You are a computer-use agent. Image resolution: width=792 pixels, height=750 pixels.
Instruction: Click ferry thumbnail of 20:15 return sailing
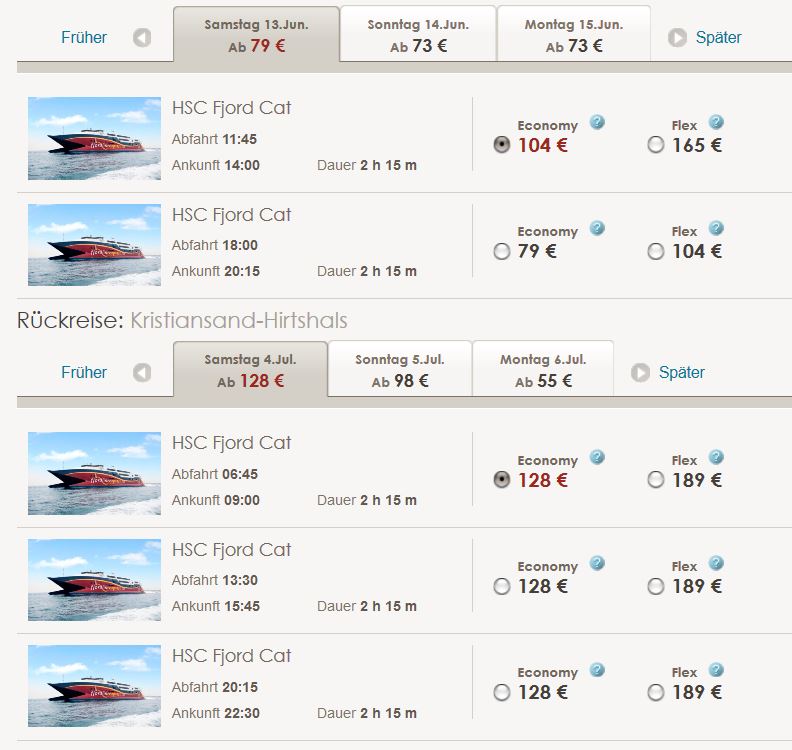94,686
